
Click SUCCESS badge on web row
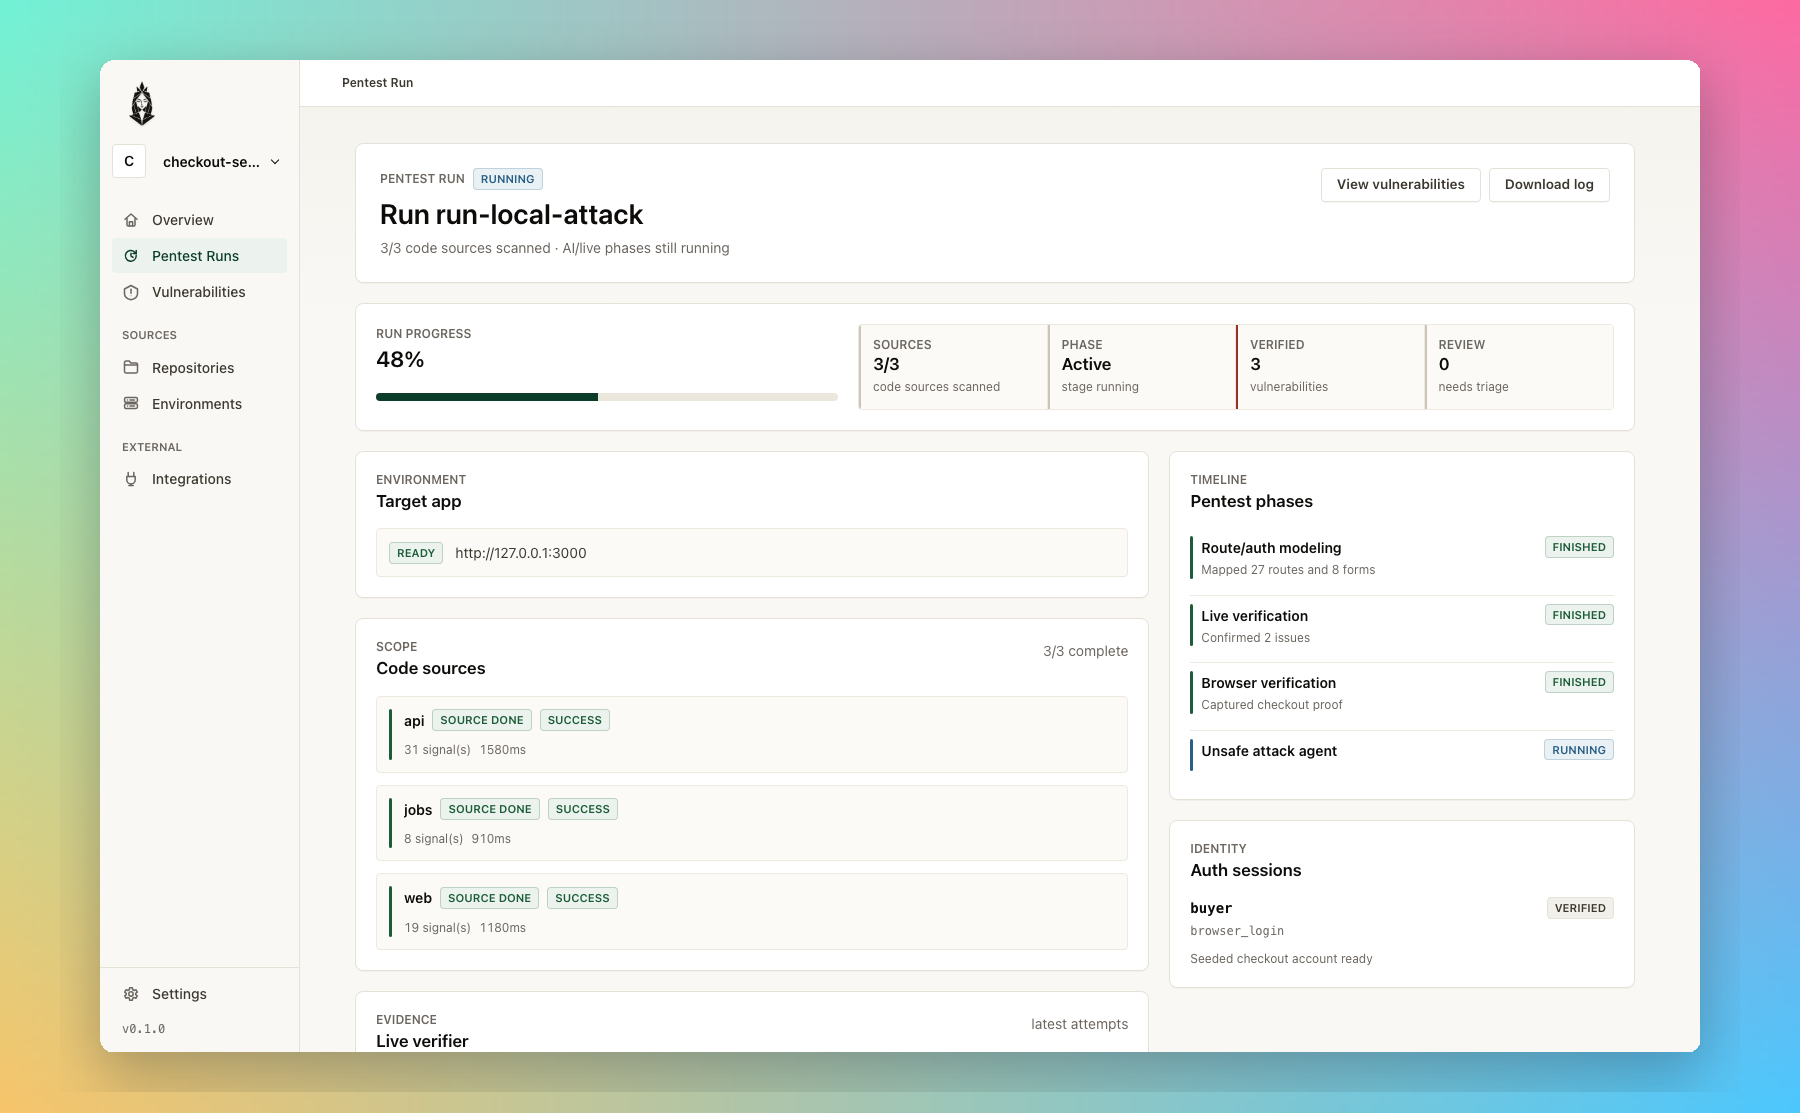point(582,898)
